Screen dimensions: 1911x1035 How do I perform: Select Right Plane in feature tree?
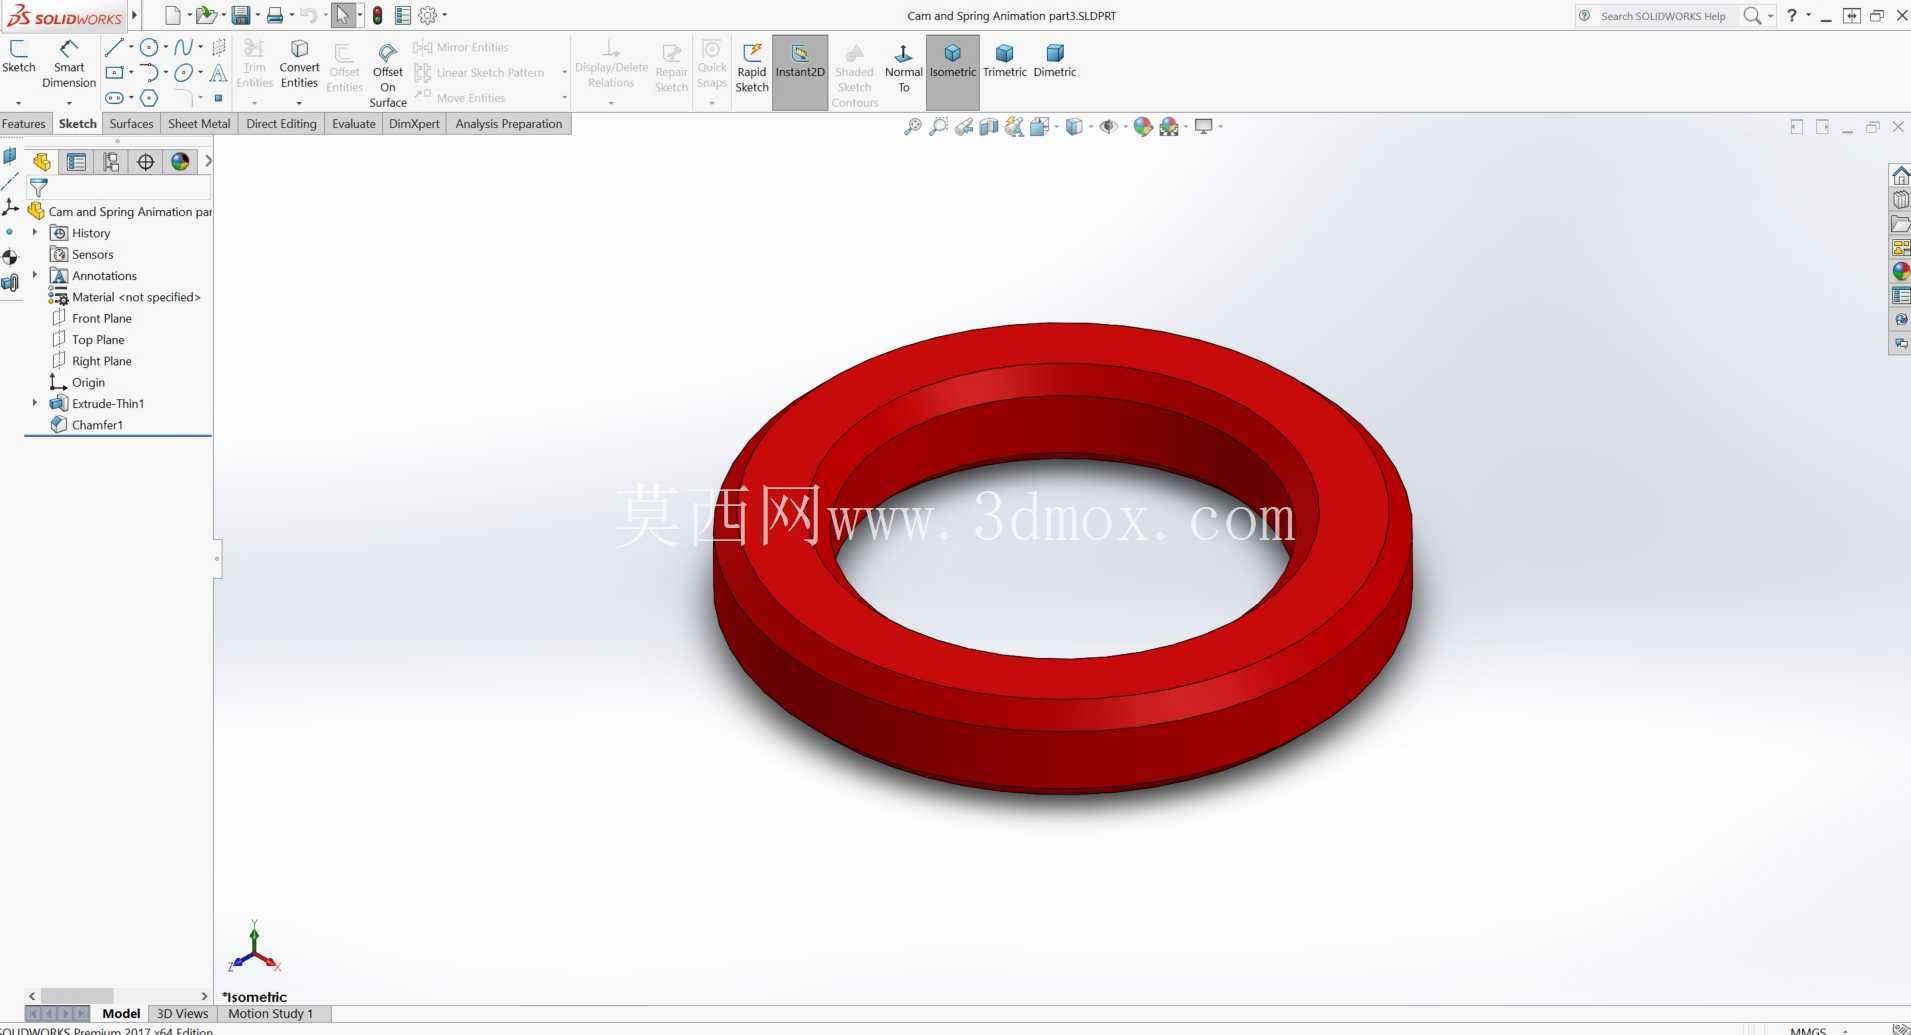(91, 361)
